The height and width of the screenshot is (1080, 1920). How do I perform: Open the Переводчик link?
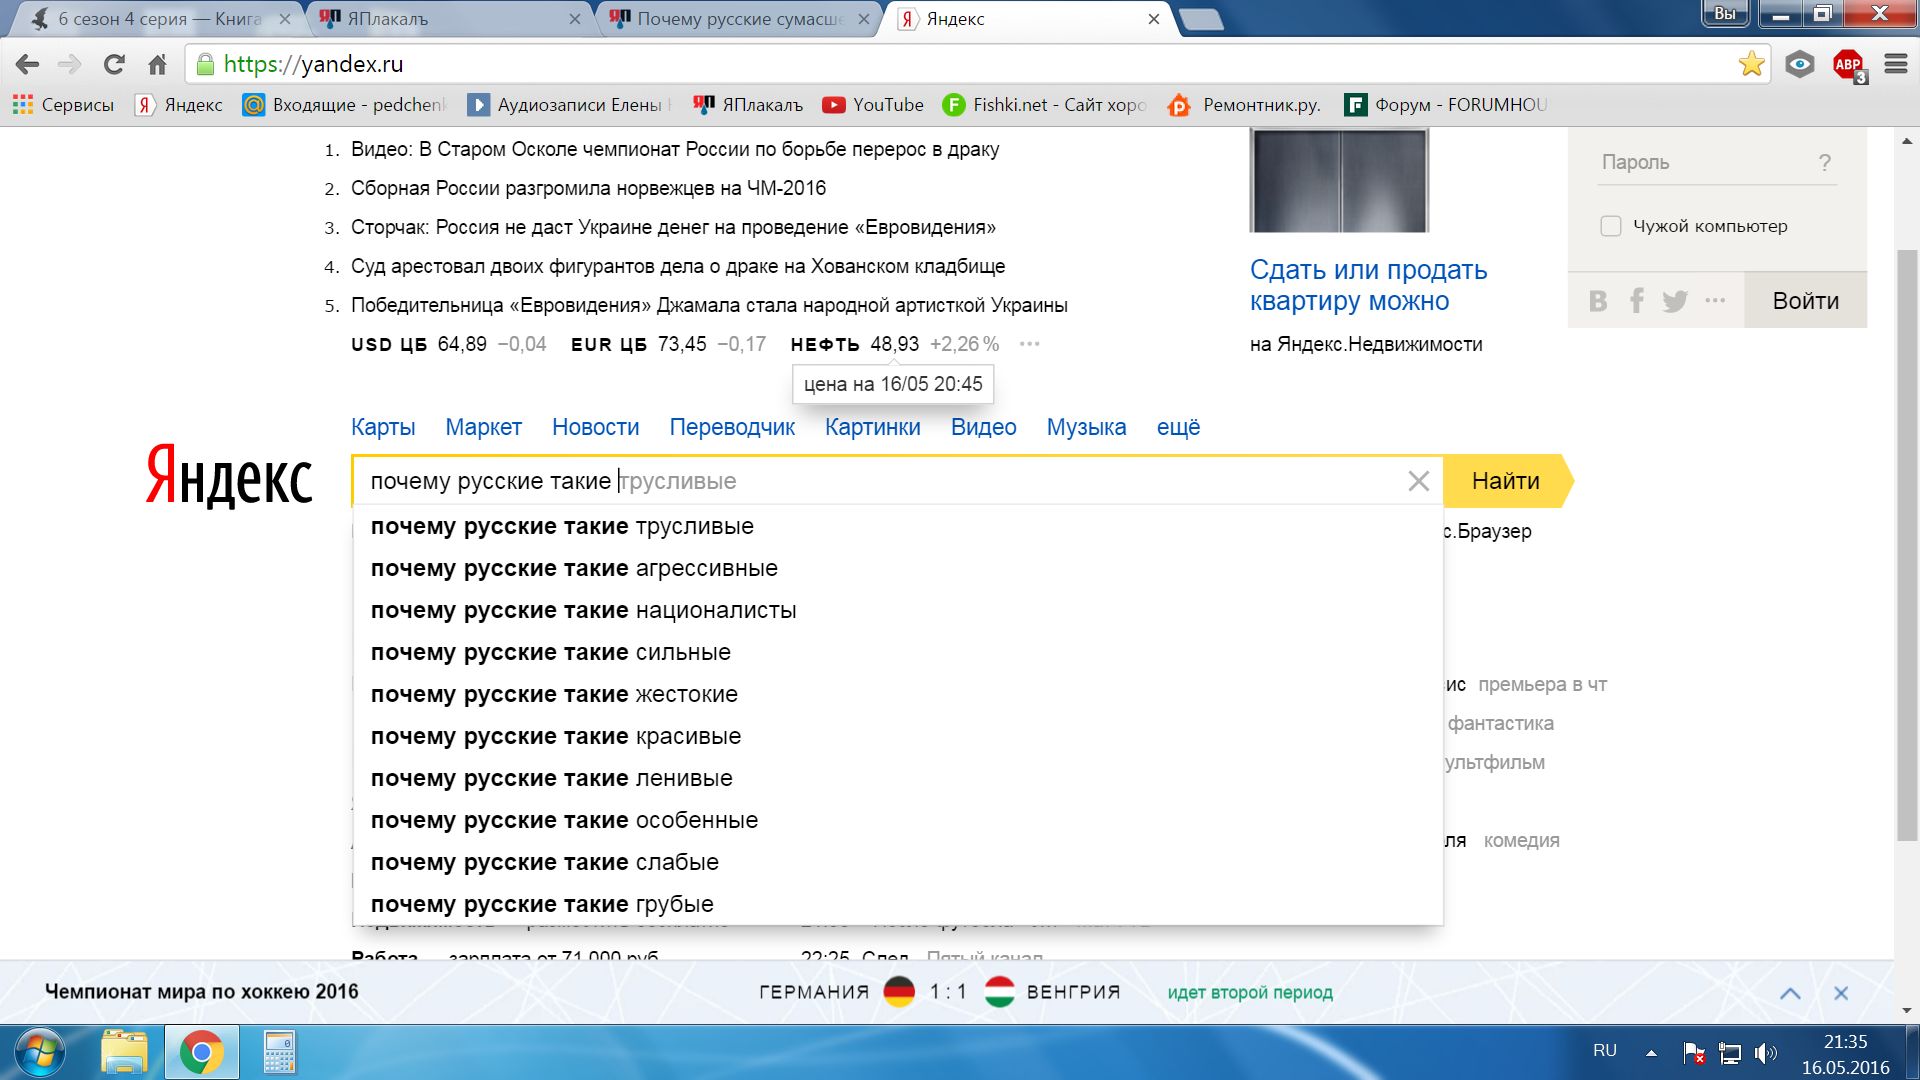pyautogui.click(x=732, y=427)
